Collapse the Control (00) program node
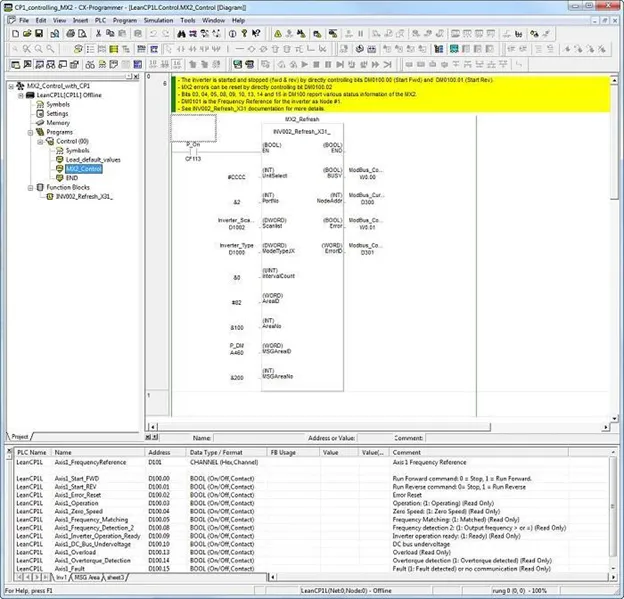This screenshot has width=624, height=599. click(41, 141)
